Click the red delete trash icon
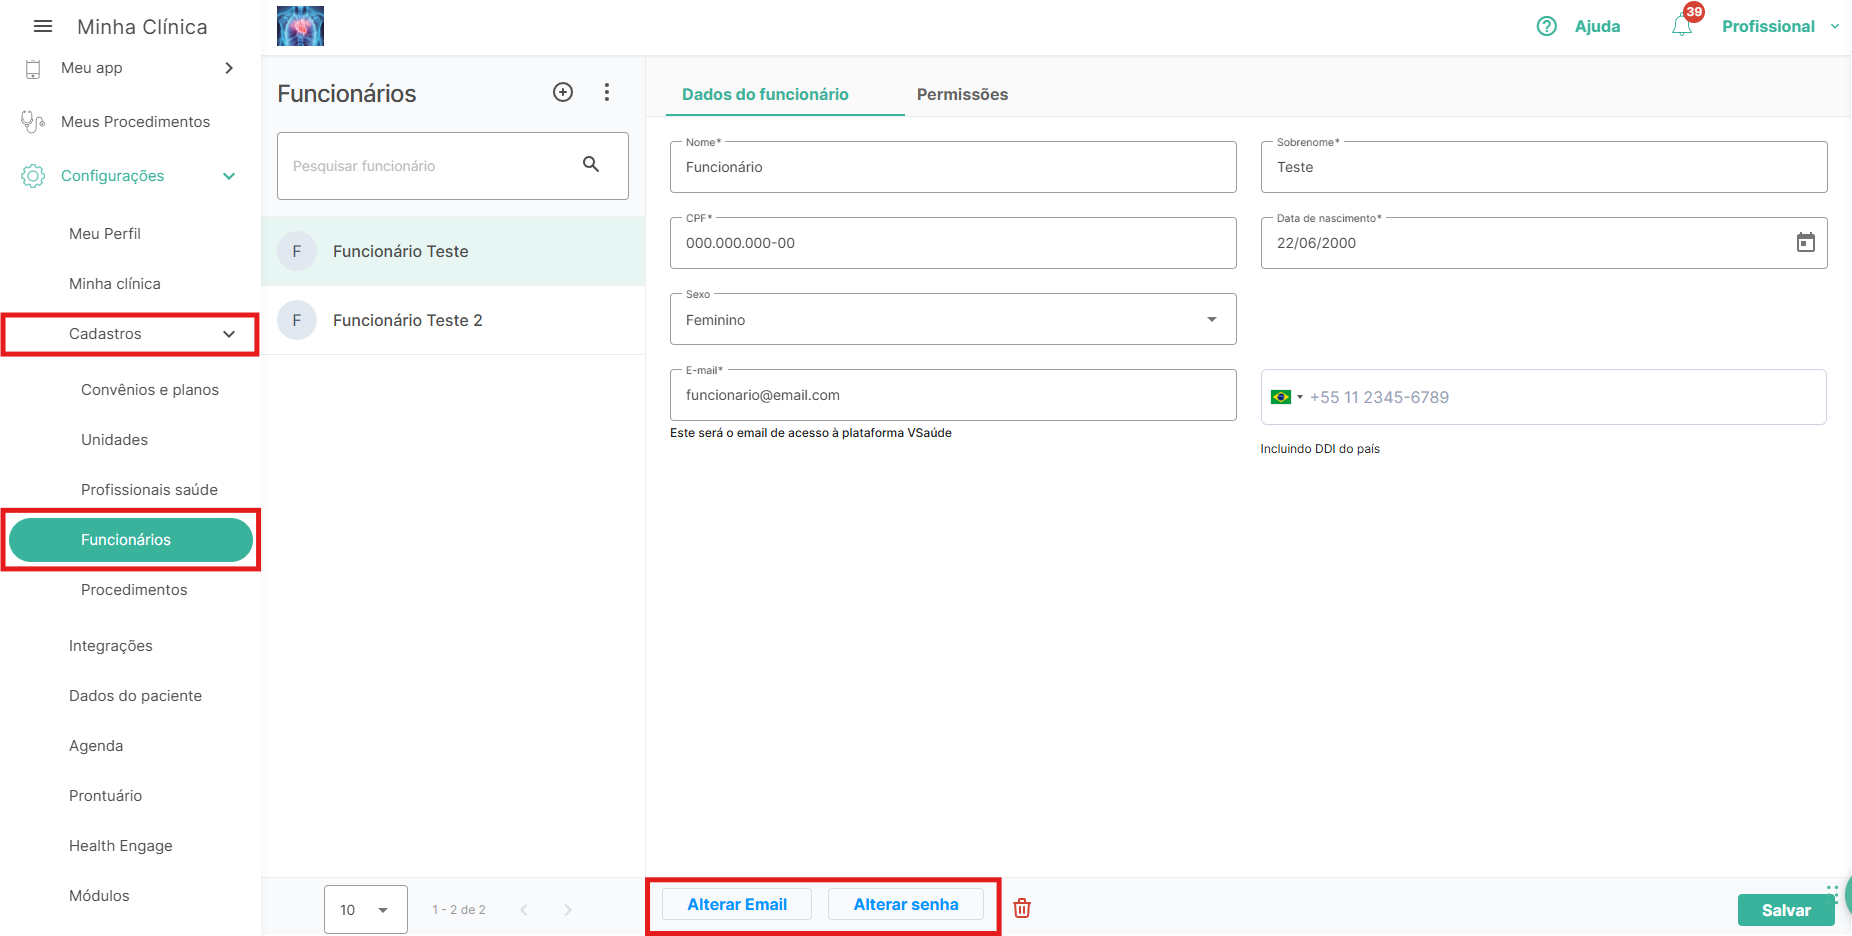The image size is (1852, 936). coord(1022,908)
